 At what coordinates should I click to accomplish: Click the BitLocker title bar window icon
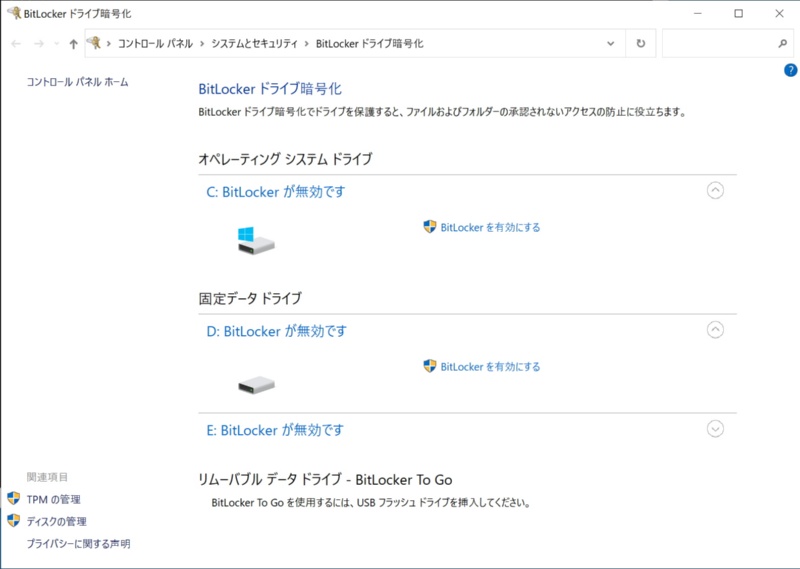coord(14,13)
